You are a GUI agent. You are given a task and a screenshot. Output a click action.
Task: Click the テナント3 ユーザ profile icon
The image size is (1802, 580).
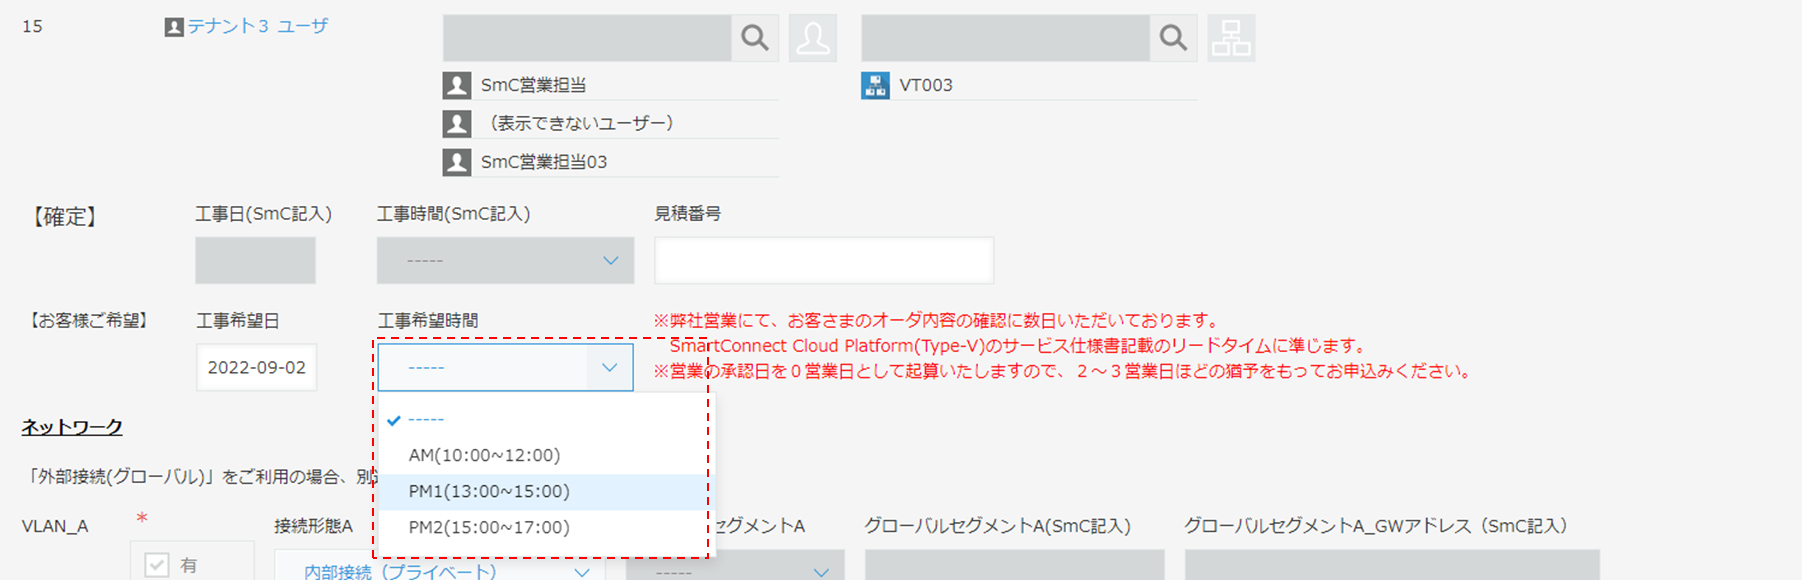click(174, 27)
